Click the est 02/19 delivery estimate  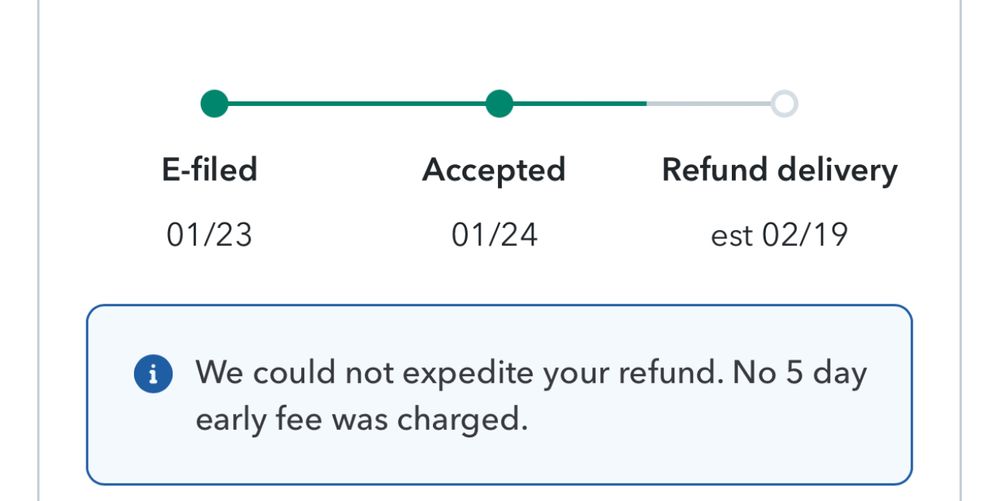(x=779, y=235)
